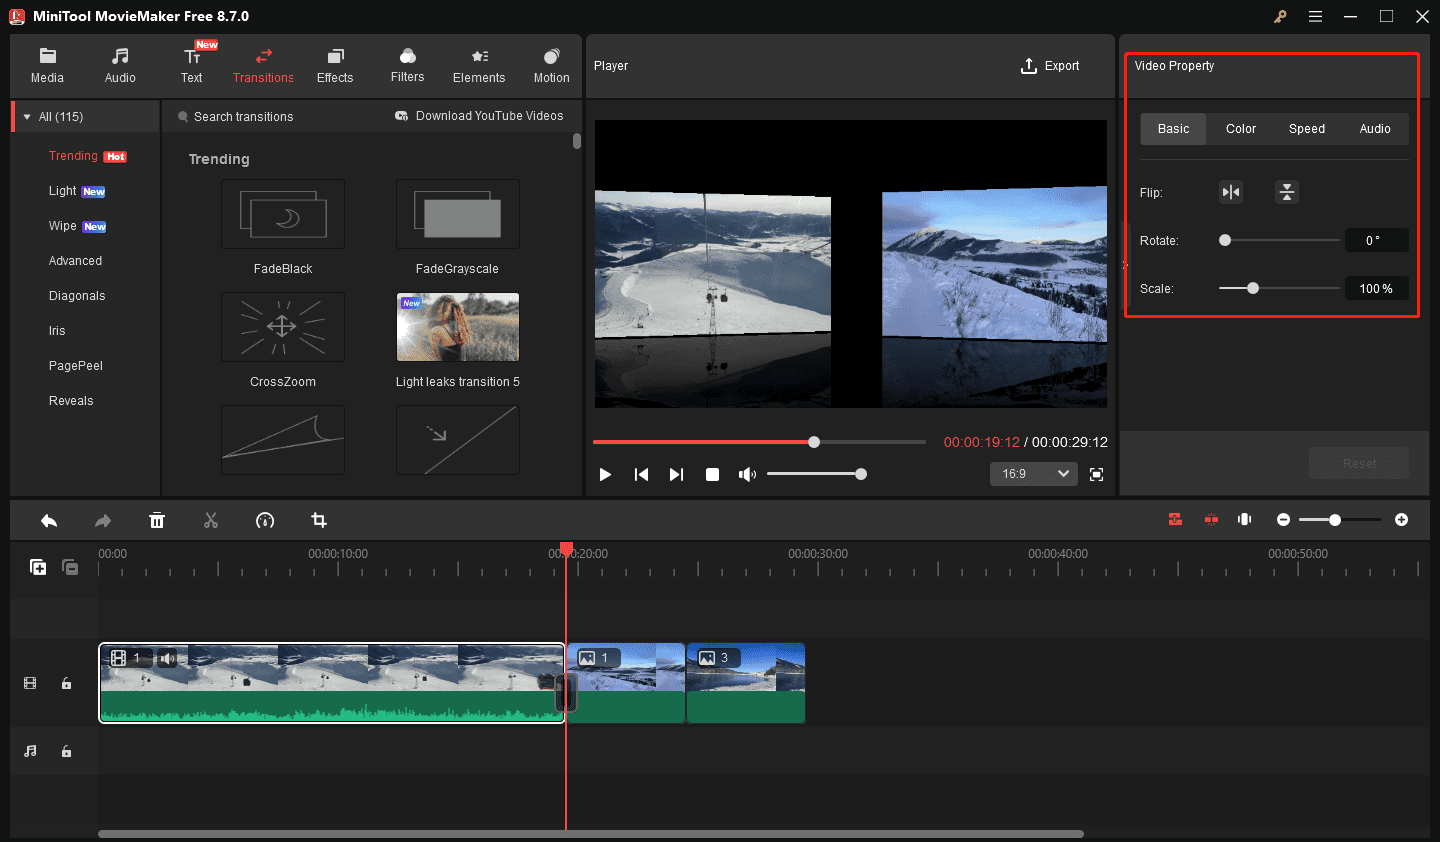Open Download YouTube Videos link
1440x842 pixels.
coord(479,116)
